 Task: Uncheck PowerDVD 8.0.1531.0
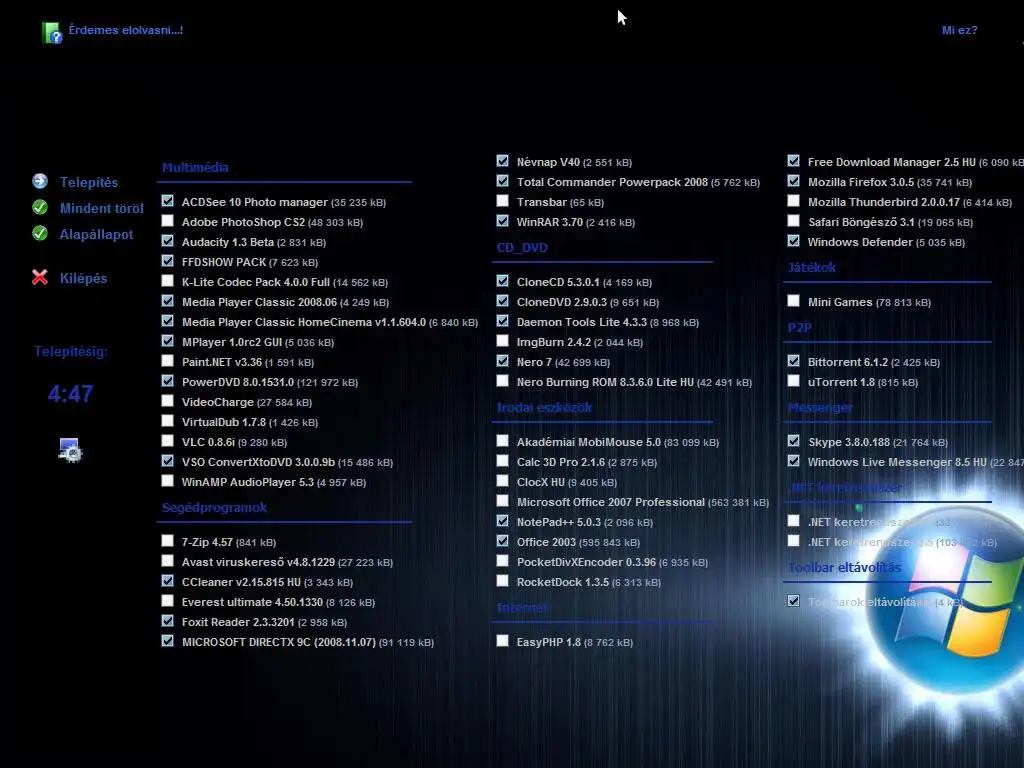tap(168, 381)
